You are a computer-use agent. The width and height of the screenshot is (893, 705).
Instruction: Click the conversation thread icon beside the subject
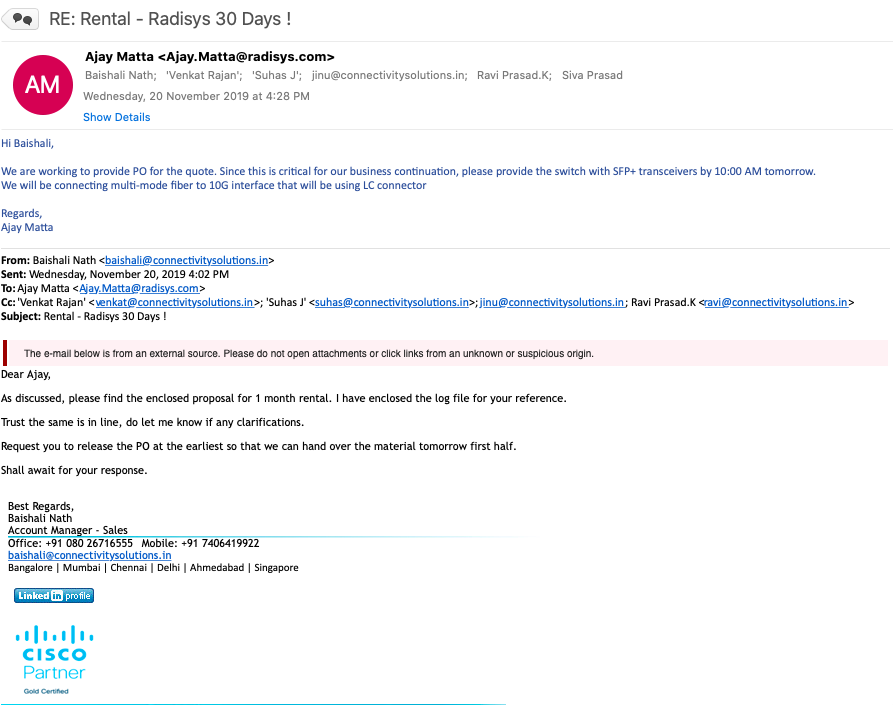[x=21, y=19]
